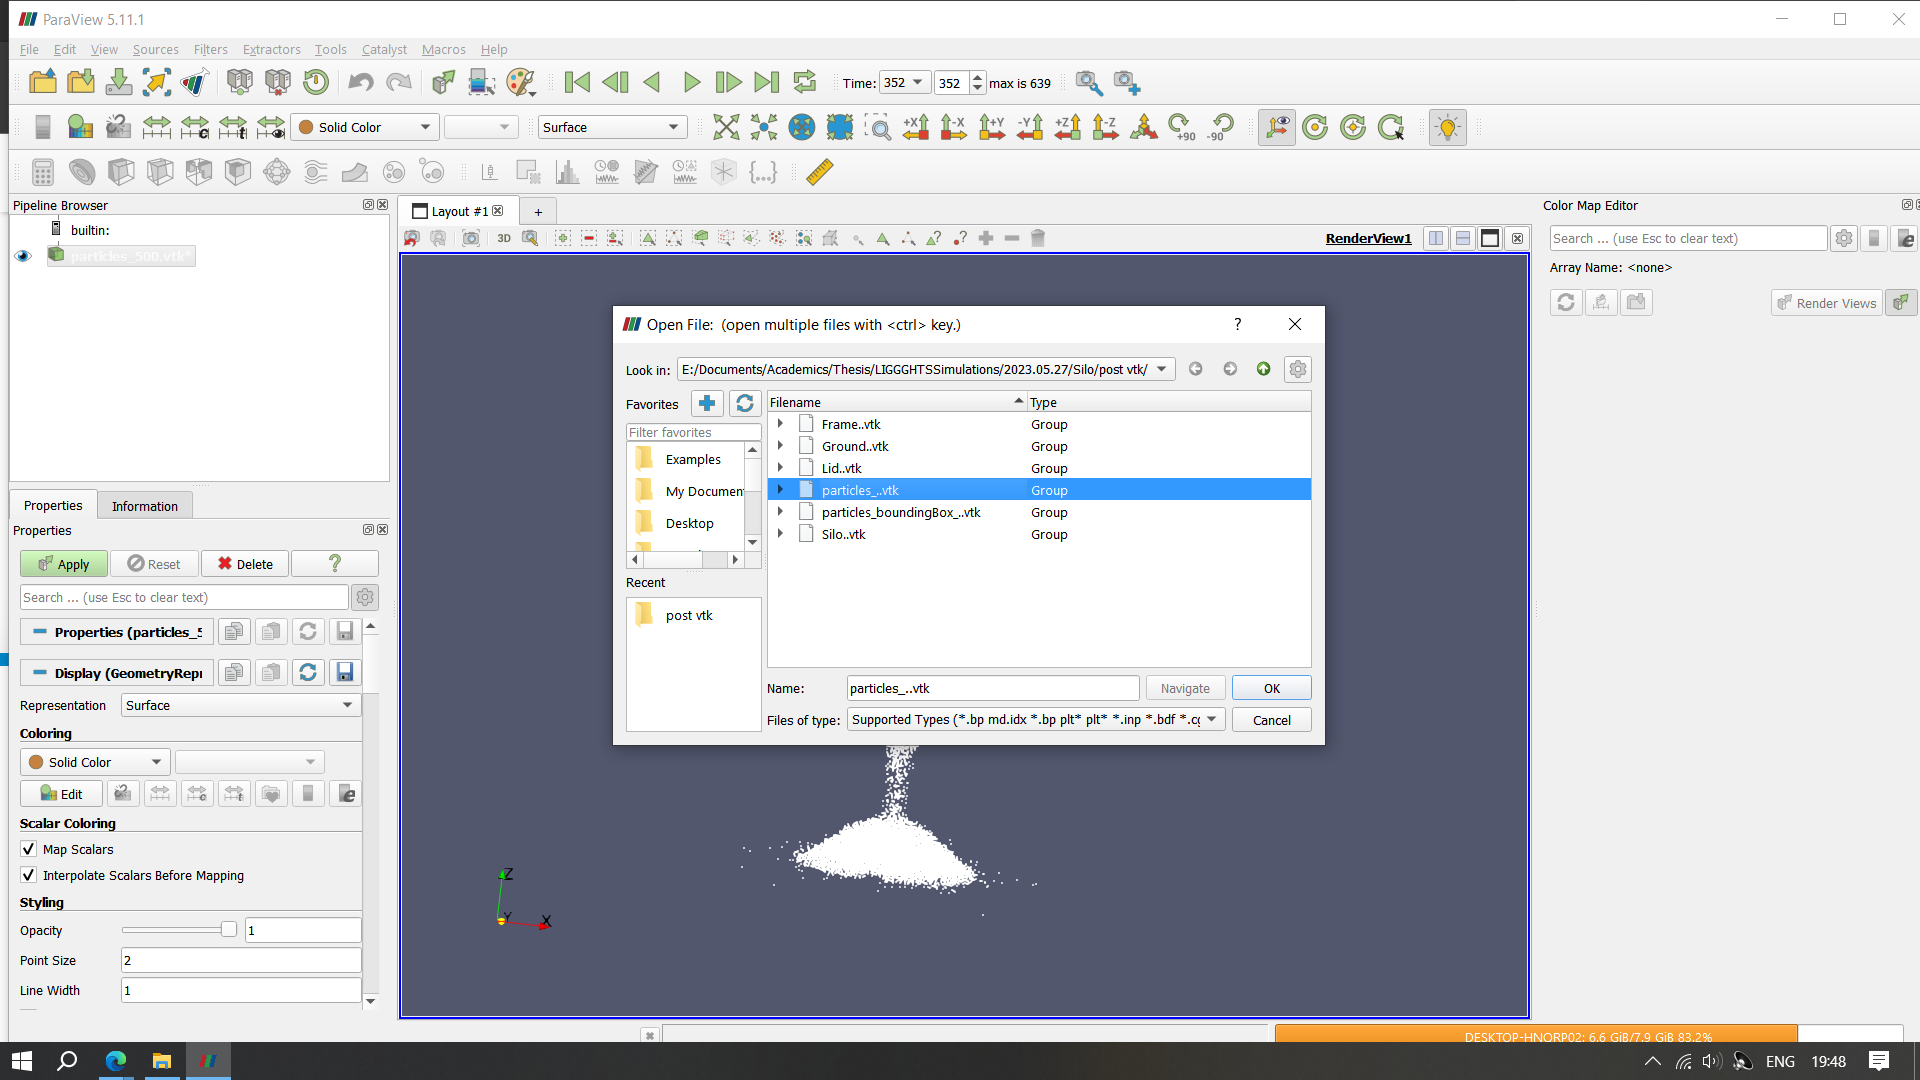Open the Extractors menu
The width and height of the screenshot is (1920, 1080).
[x=271, y=49]
